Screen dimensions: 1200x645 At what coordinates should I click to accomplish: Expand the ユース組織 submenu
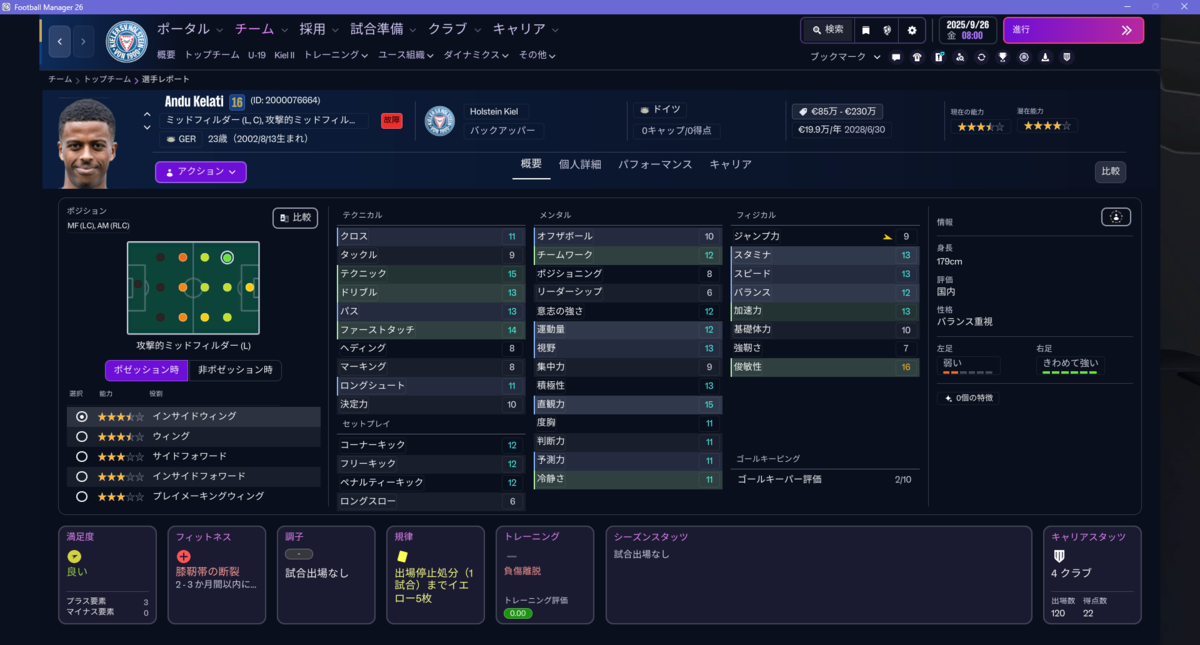pyautogui.click(x=406, y=56)
